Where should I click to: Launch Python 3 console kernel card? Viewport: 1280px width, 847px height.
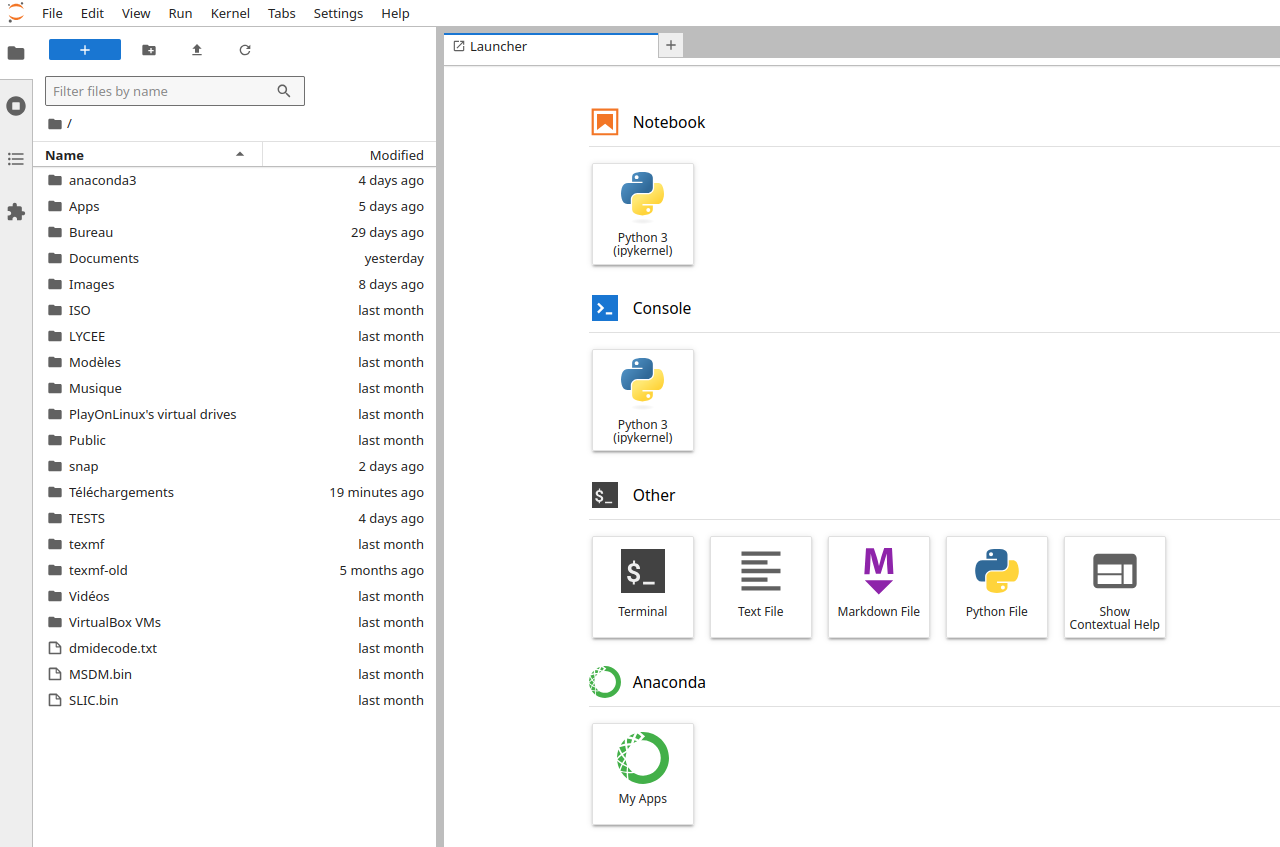click(x=643, y=400)
